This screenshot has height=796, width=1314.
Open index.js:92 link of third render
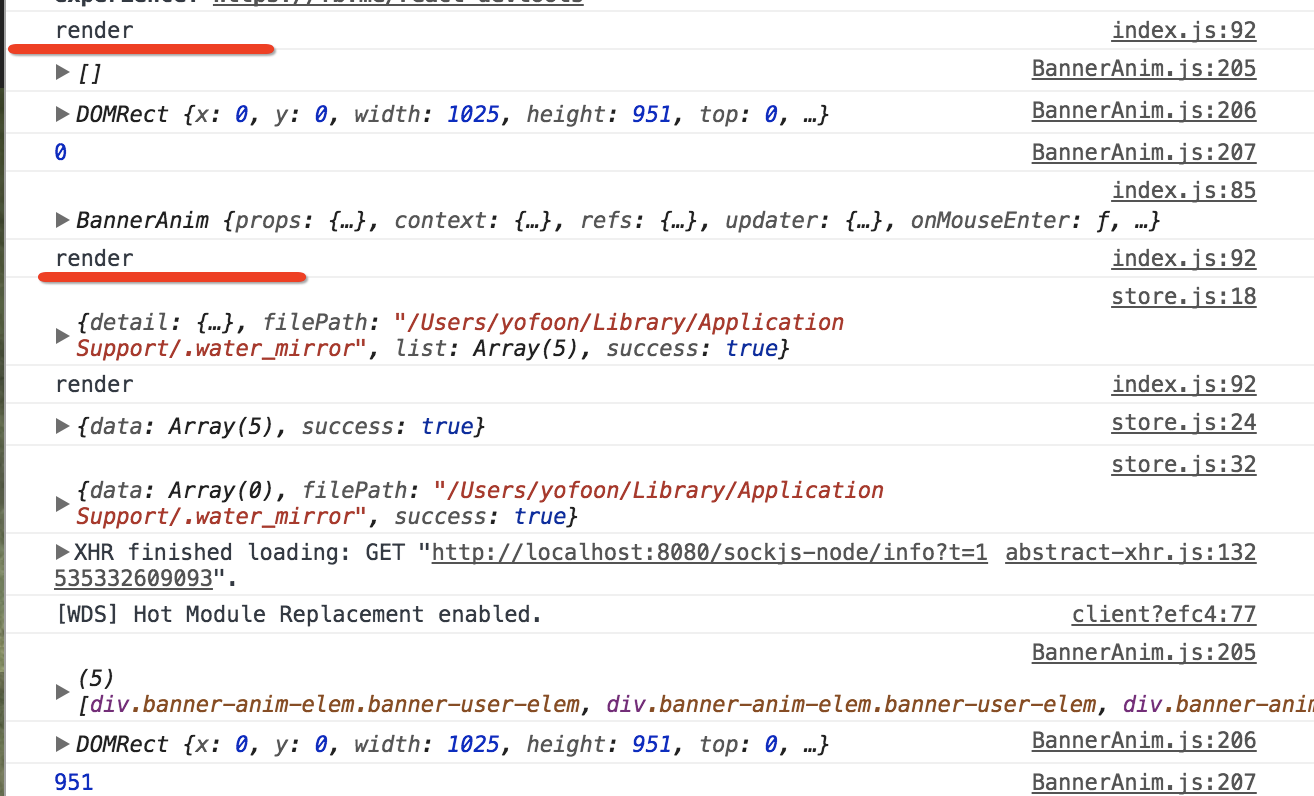coord(1183,384)
